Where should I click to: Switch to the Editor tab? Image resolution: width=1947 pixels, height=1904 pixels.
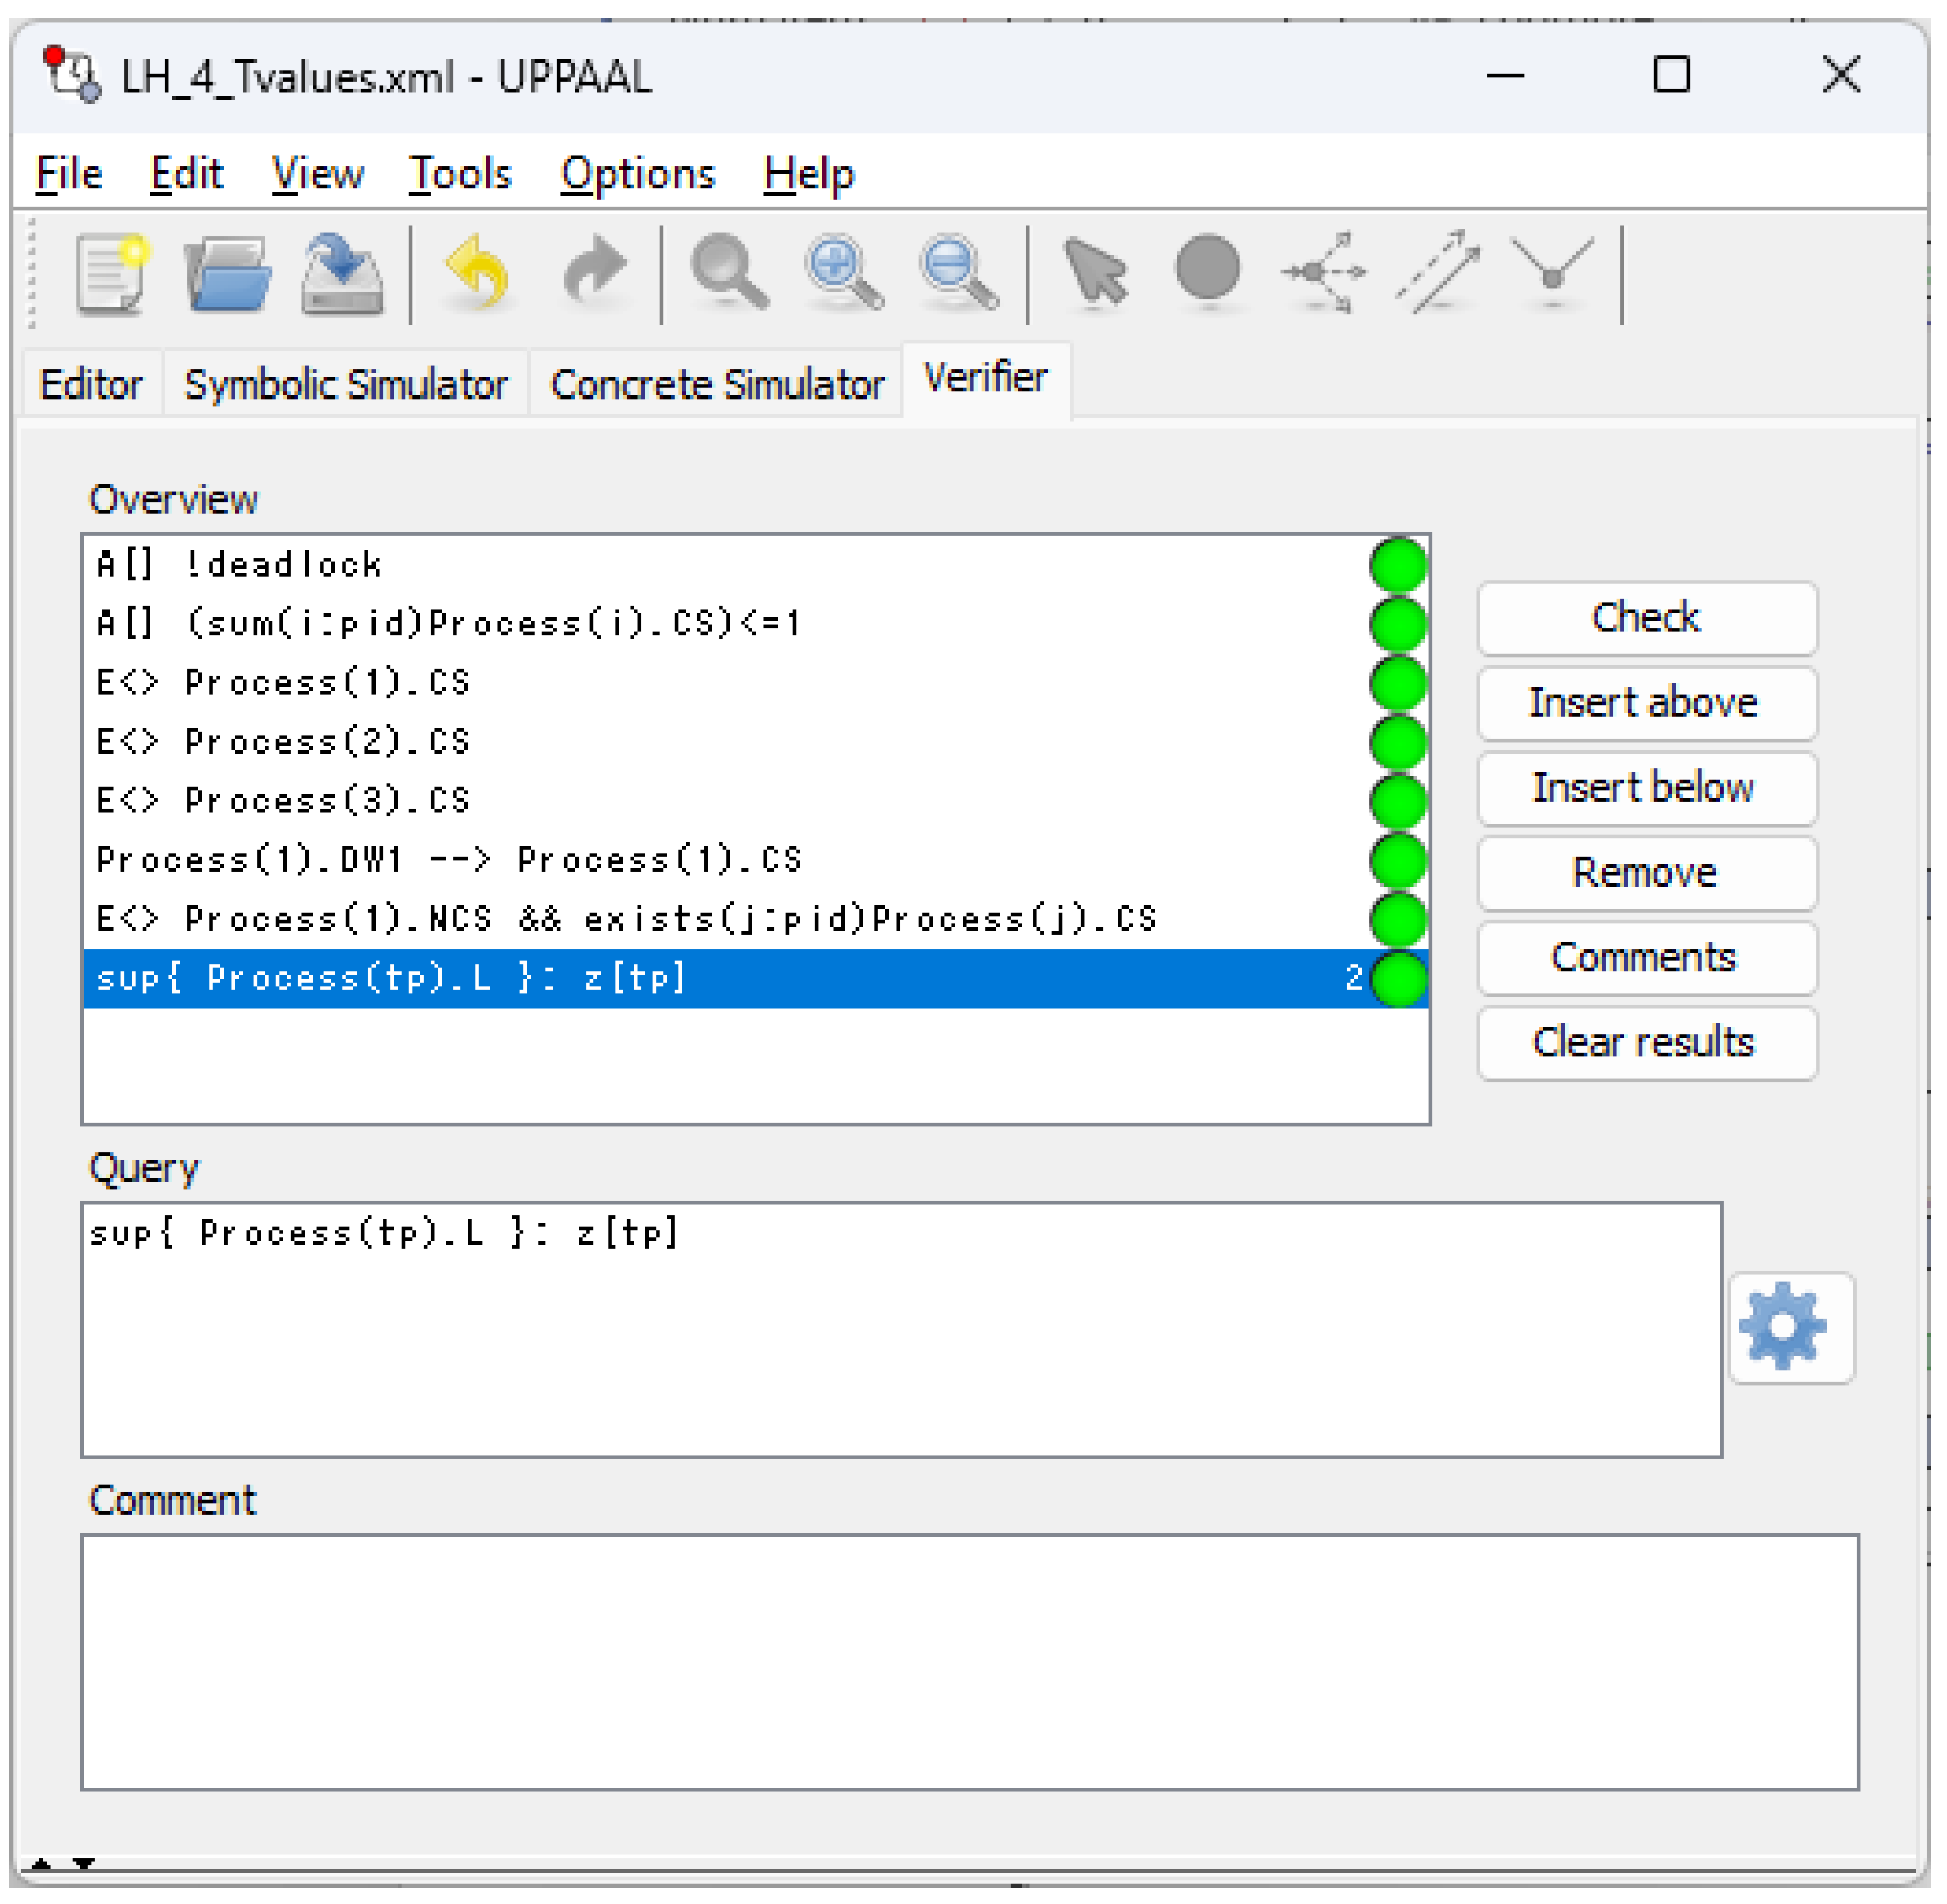tap(91, 385)
